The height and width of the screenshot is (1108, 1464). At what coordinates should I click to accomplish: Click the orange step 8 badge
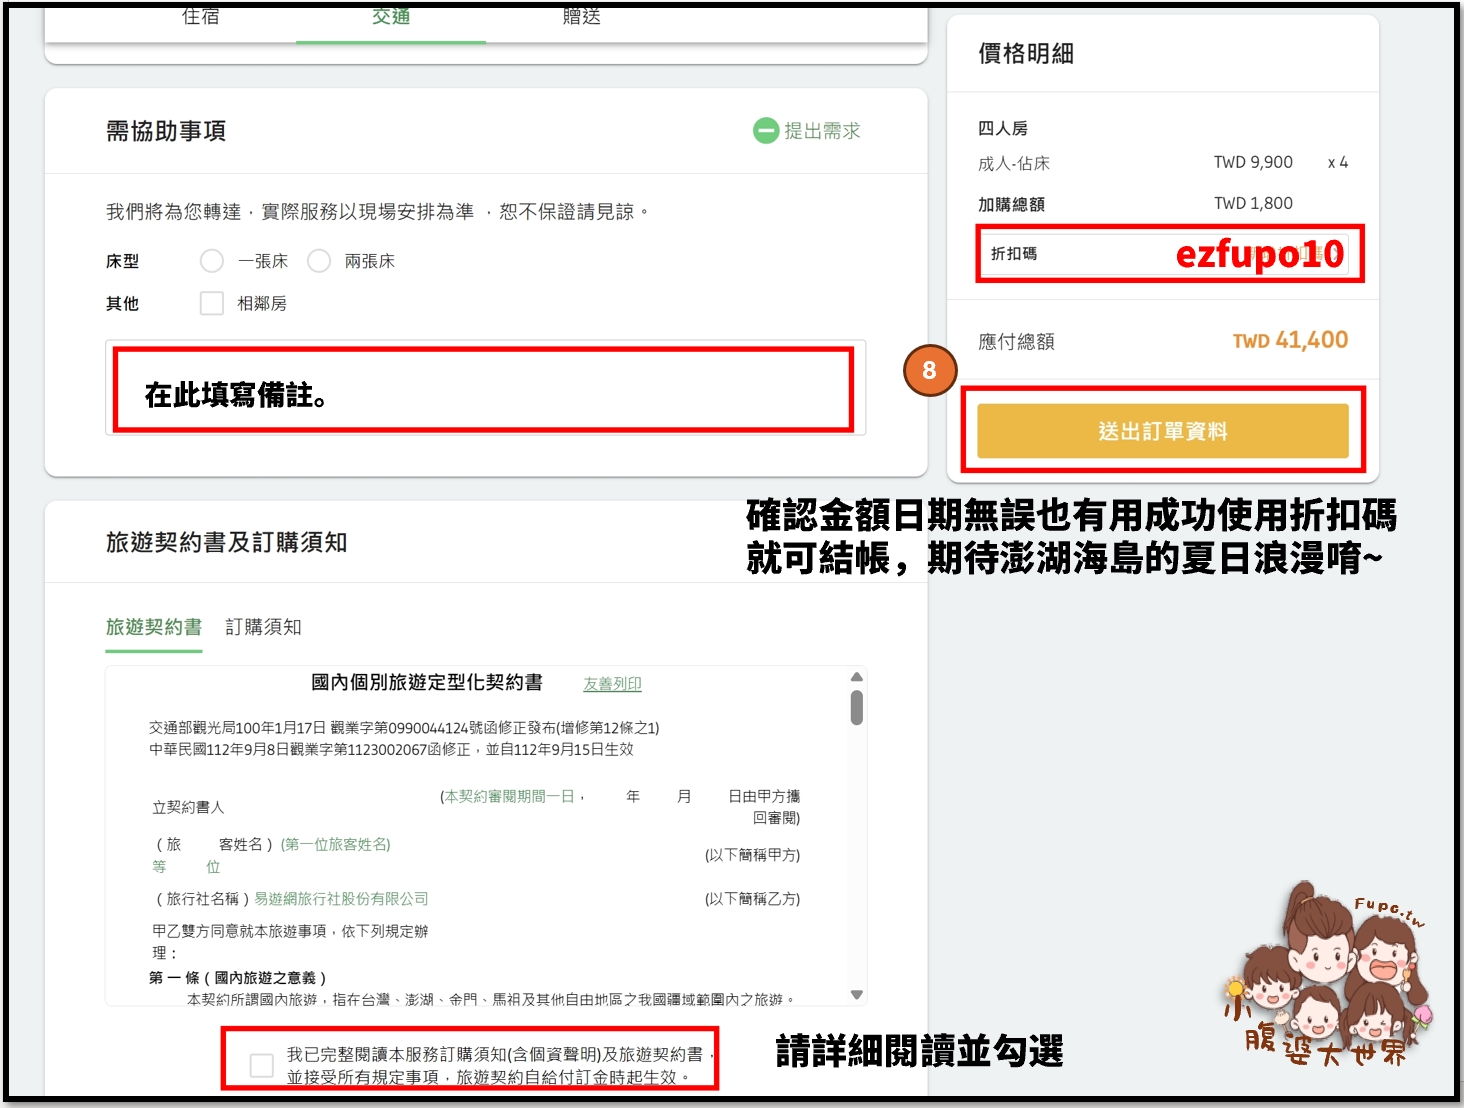point(930,370)
